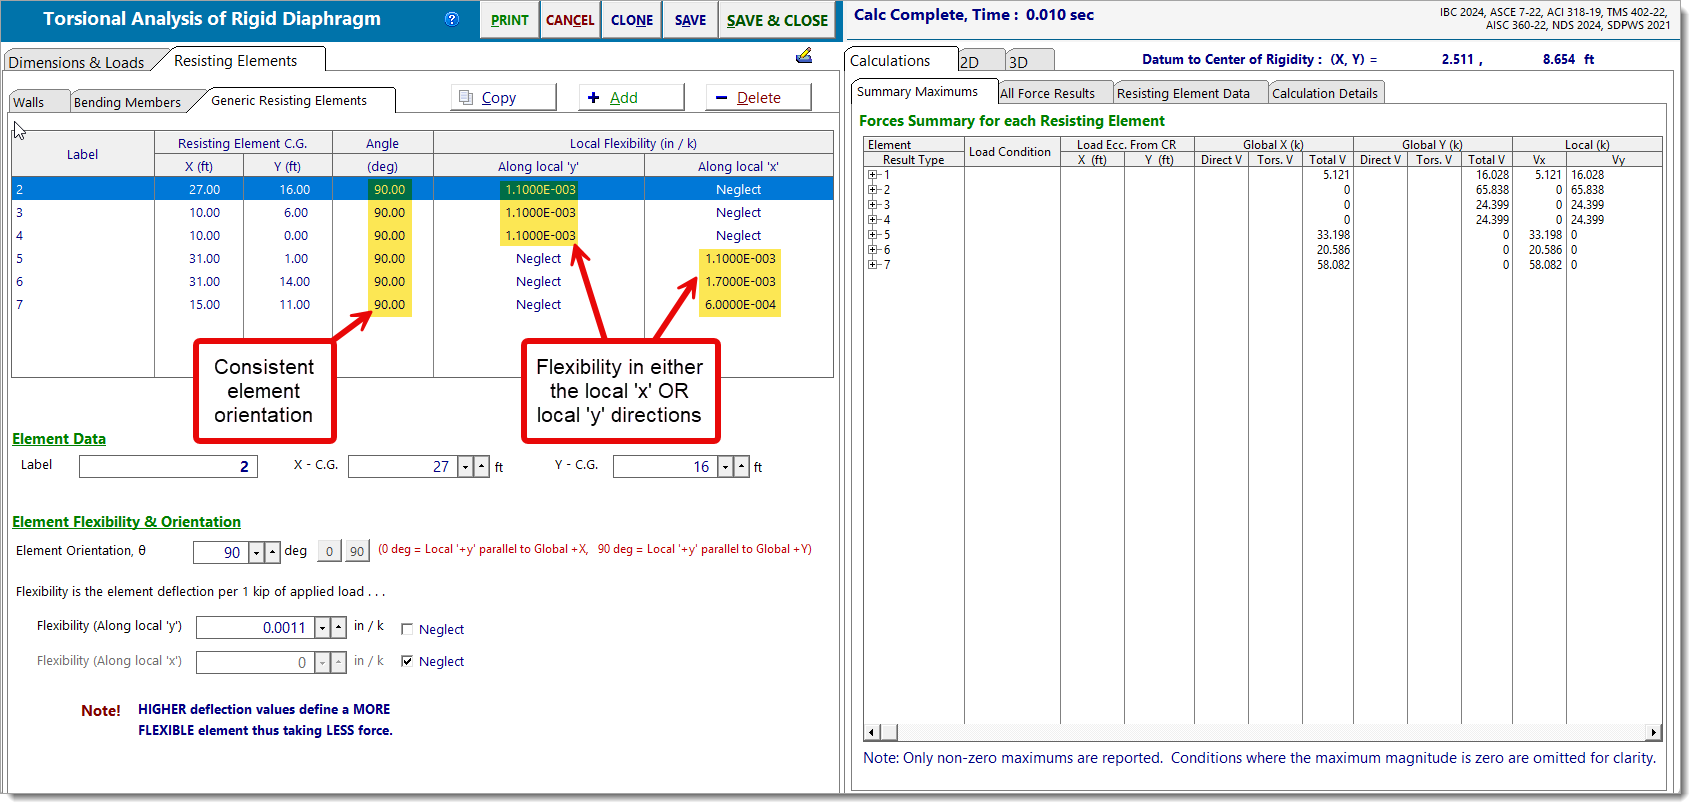
Task: Clone the current calculation
Action: (632, 20)
